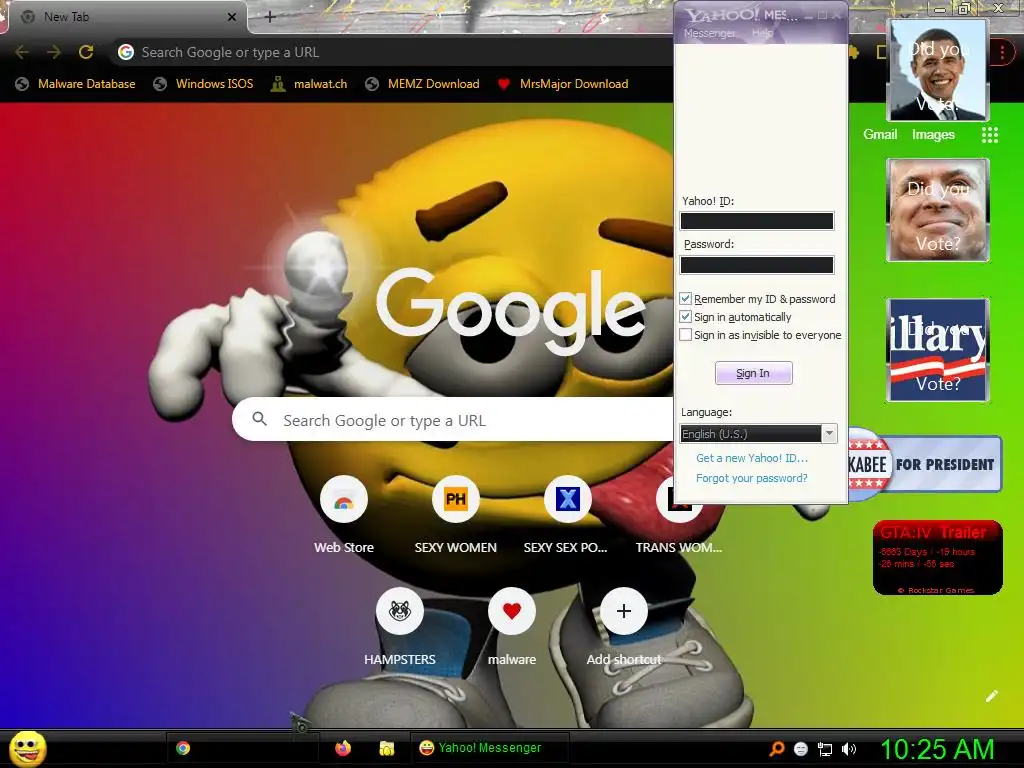Viewport: 1024px width, 768px height.
Task: Open the Windows ISOS bookmark
Action: click(x=203, y=84)
